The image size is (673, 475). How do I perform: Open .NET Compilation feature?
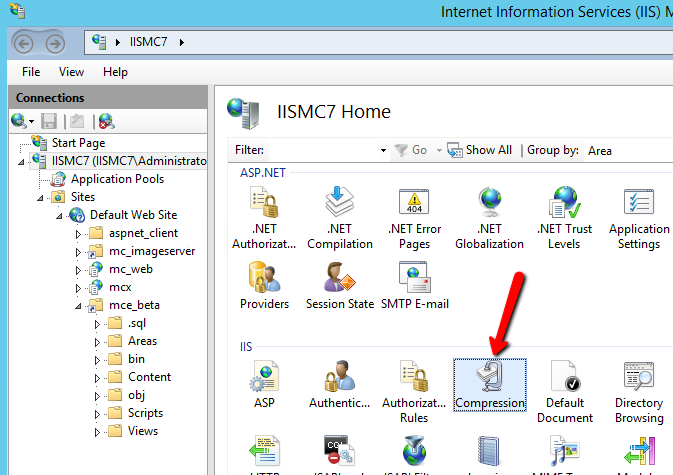340,218
